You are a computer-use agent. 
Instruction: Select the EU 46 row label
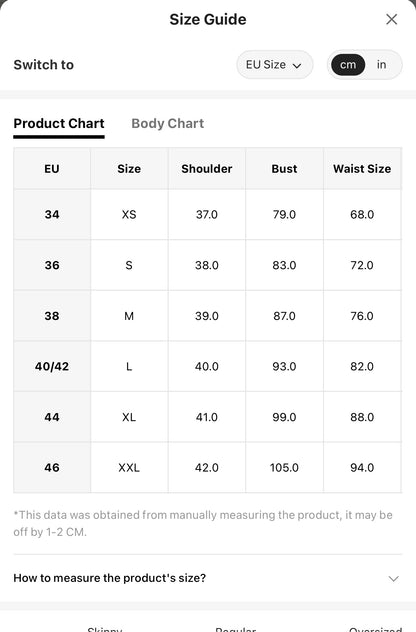(52, 468)
